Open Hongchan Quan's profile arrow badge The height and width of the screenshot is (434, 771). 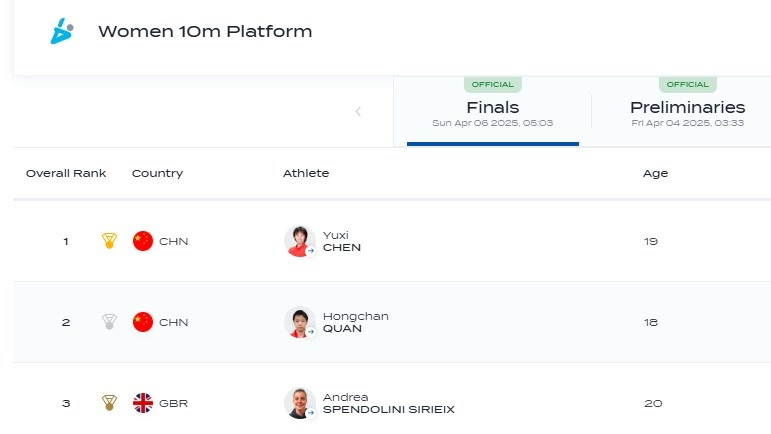pos(310,332)
